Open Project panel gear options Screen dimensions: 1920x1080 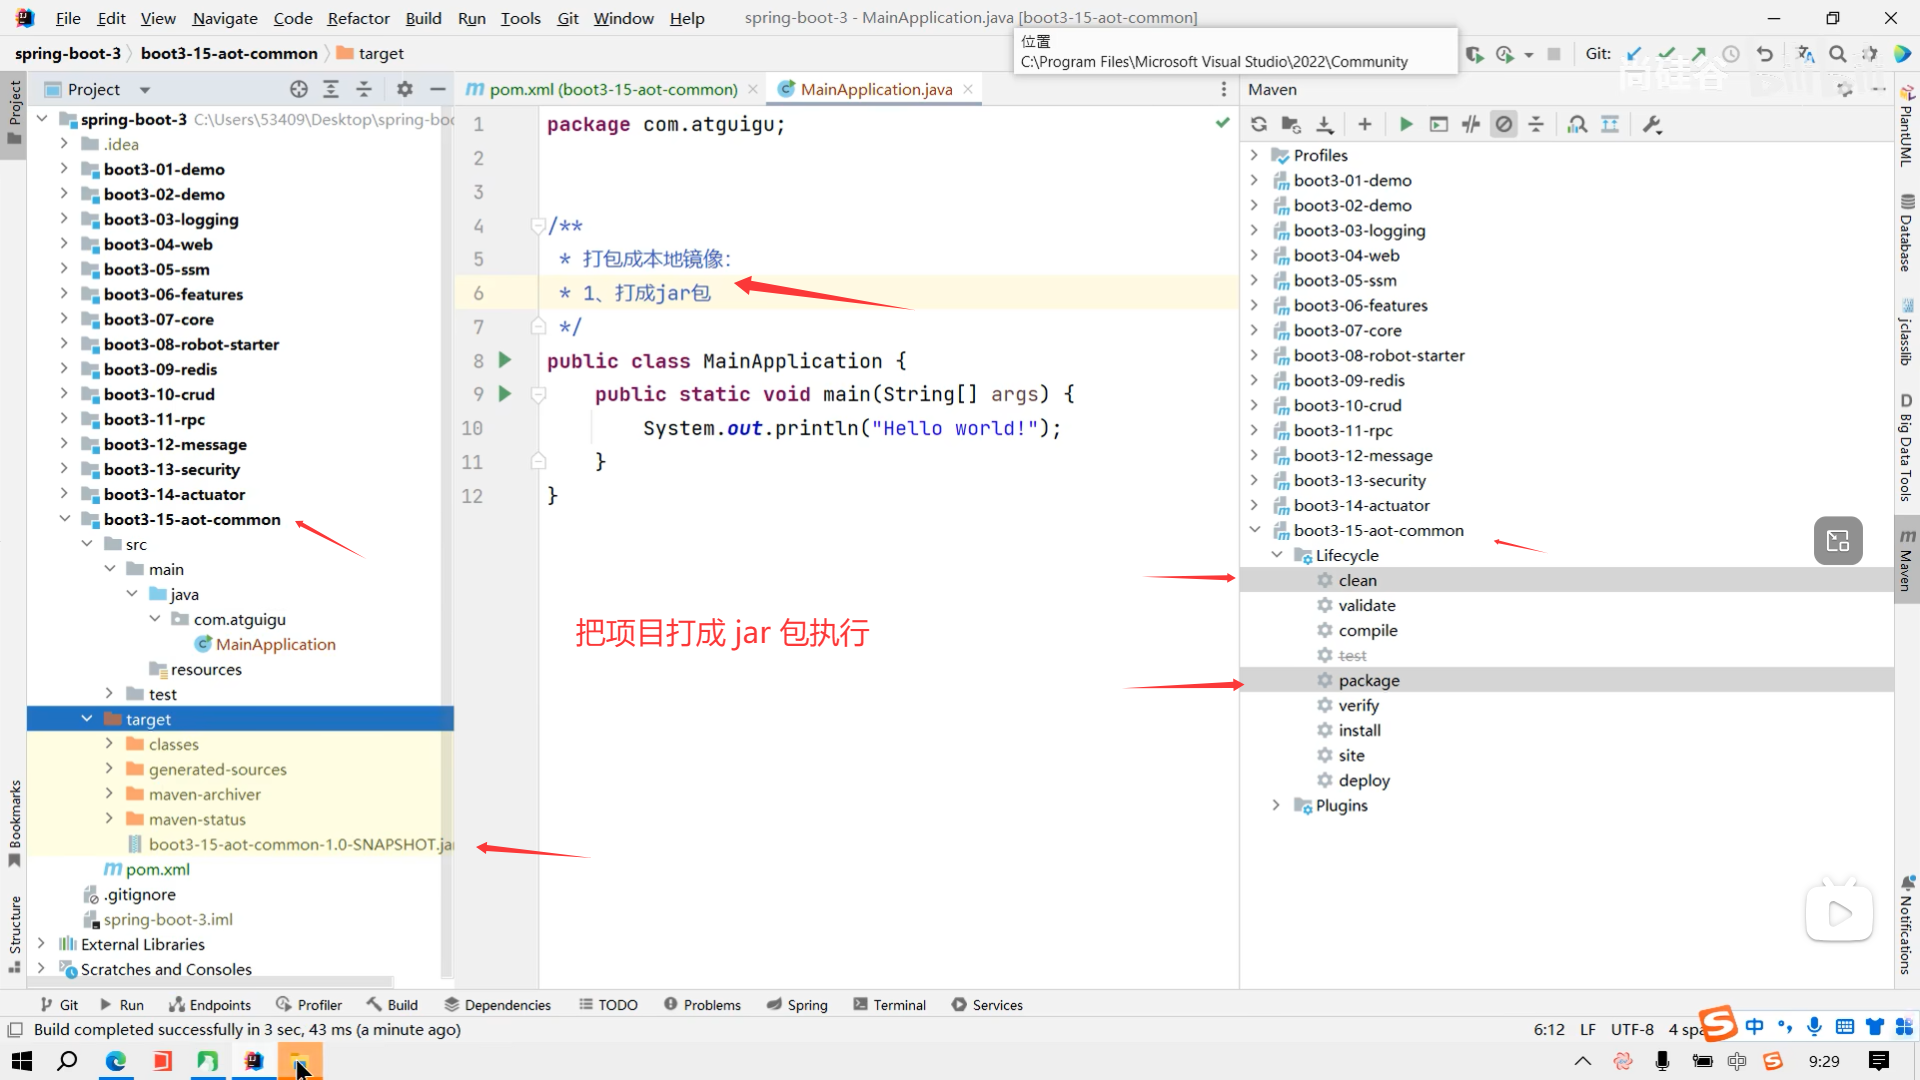[x=404, y=89]
